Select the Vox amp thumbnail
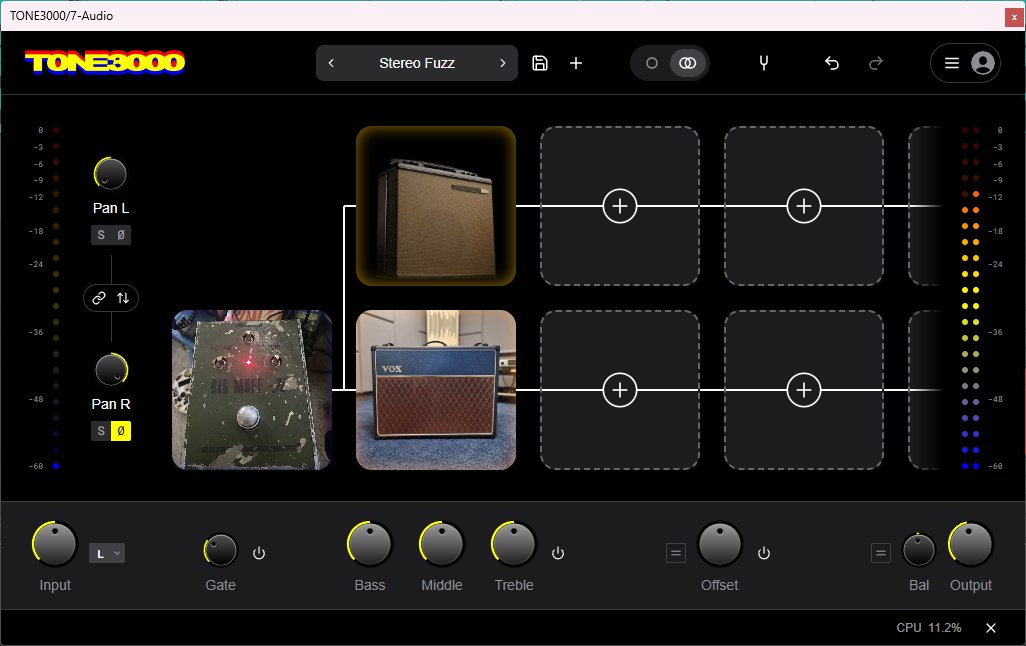This screenshot has width=1026, height=646. (436, 390)
